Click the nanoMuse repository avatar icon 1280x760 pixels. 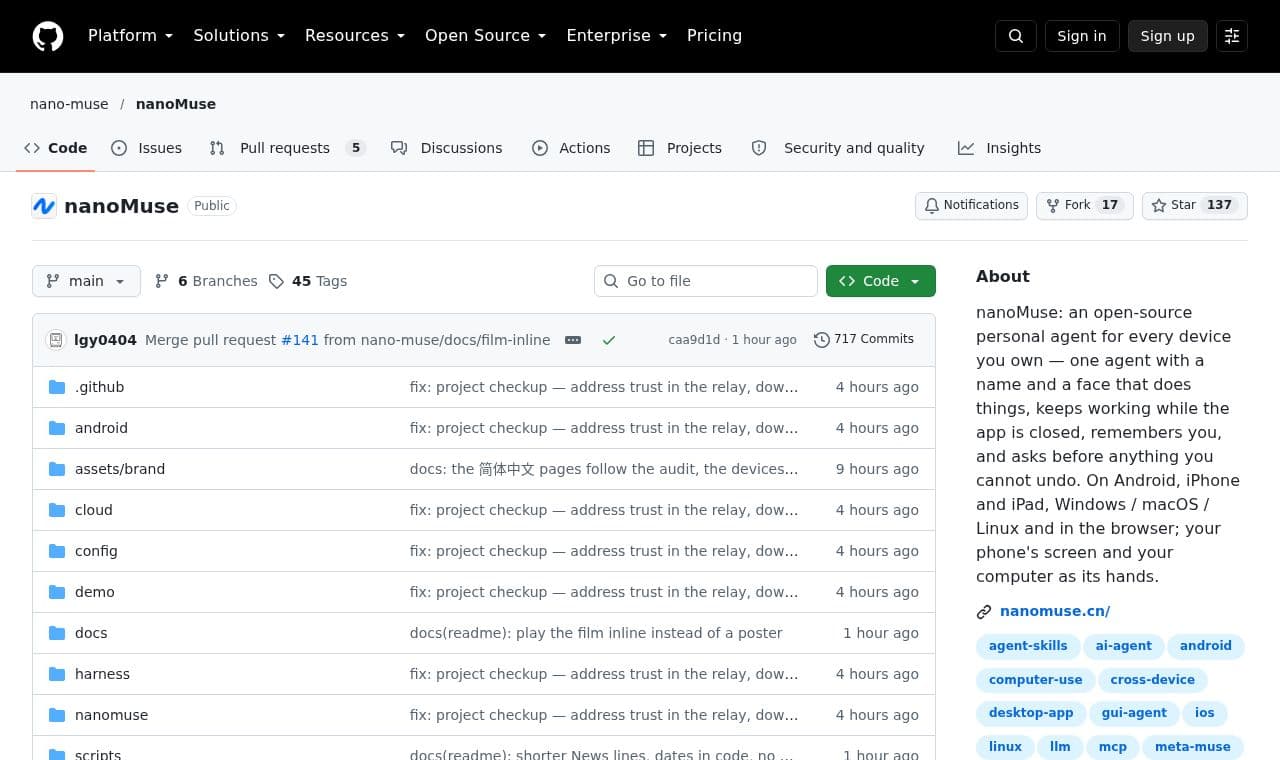tap(44, 206)
